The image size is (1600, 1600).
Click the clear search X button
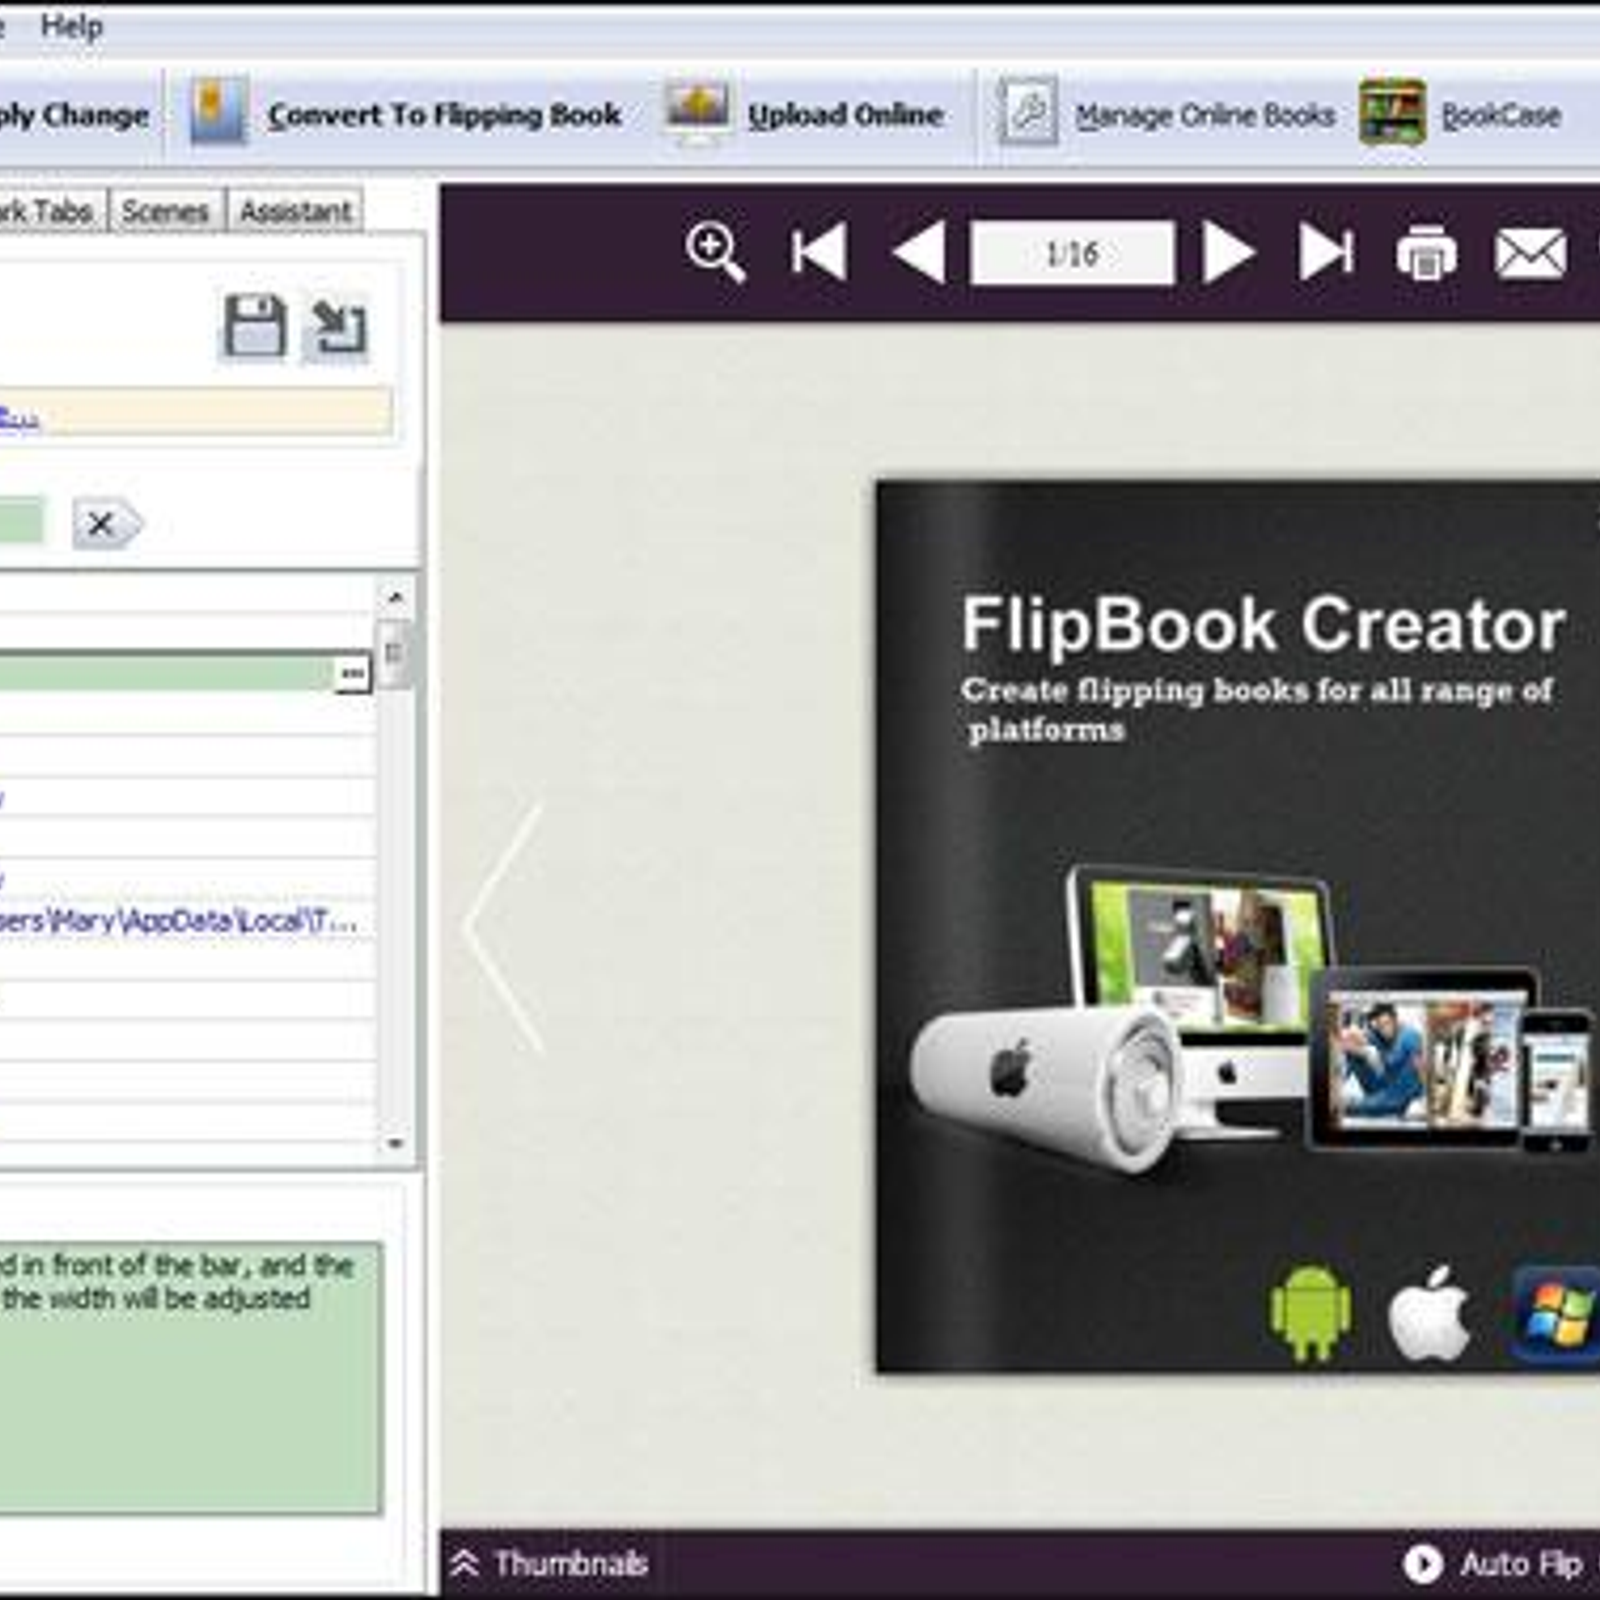[106, 523]
